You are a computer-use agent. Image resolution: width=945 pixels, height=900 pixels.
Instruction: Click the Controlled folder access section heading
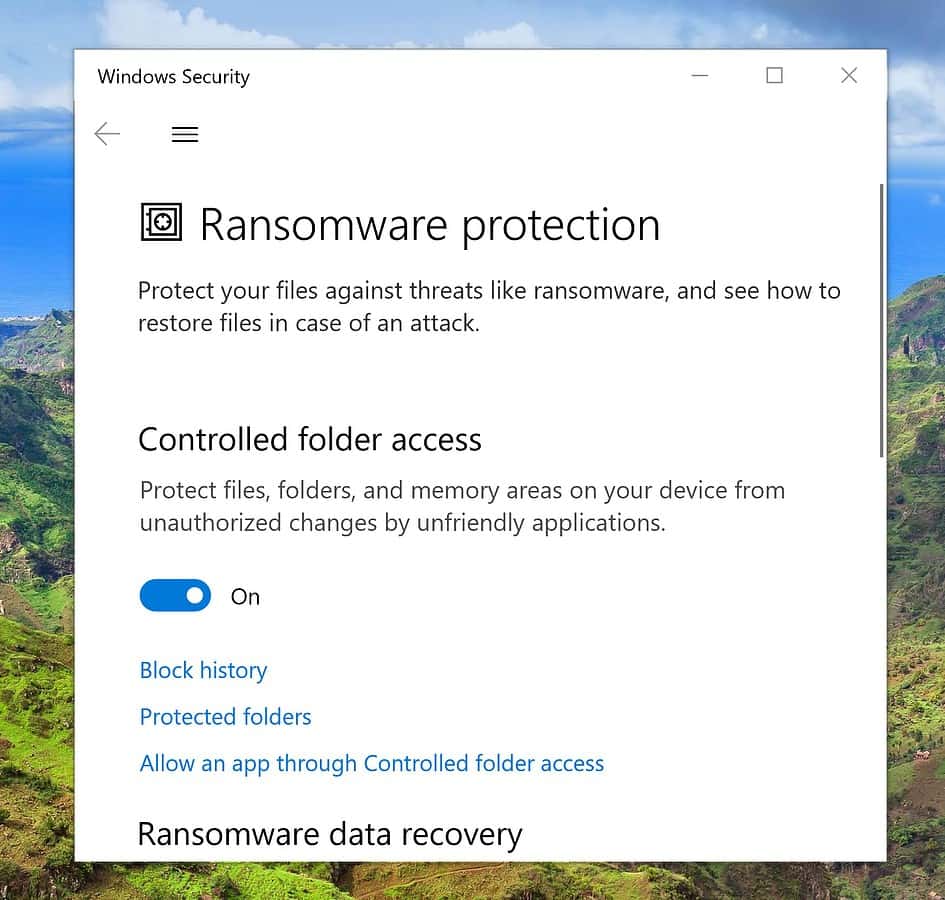pyautogui.click(x=309, y=439)
